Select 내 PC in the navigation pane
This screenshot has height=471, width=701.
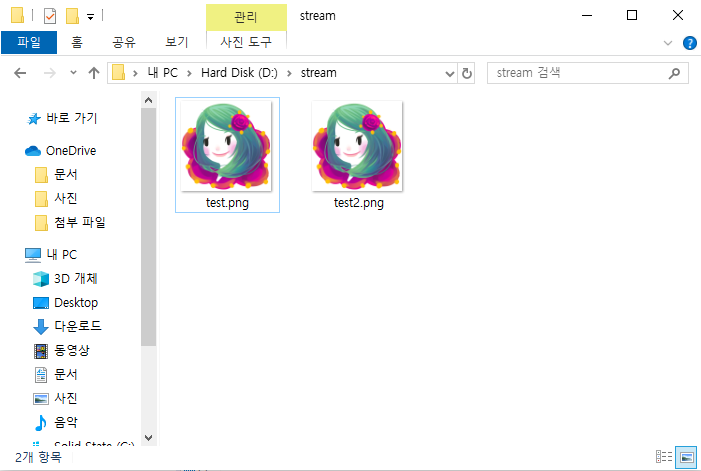tap(62, 255)
